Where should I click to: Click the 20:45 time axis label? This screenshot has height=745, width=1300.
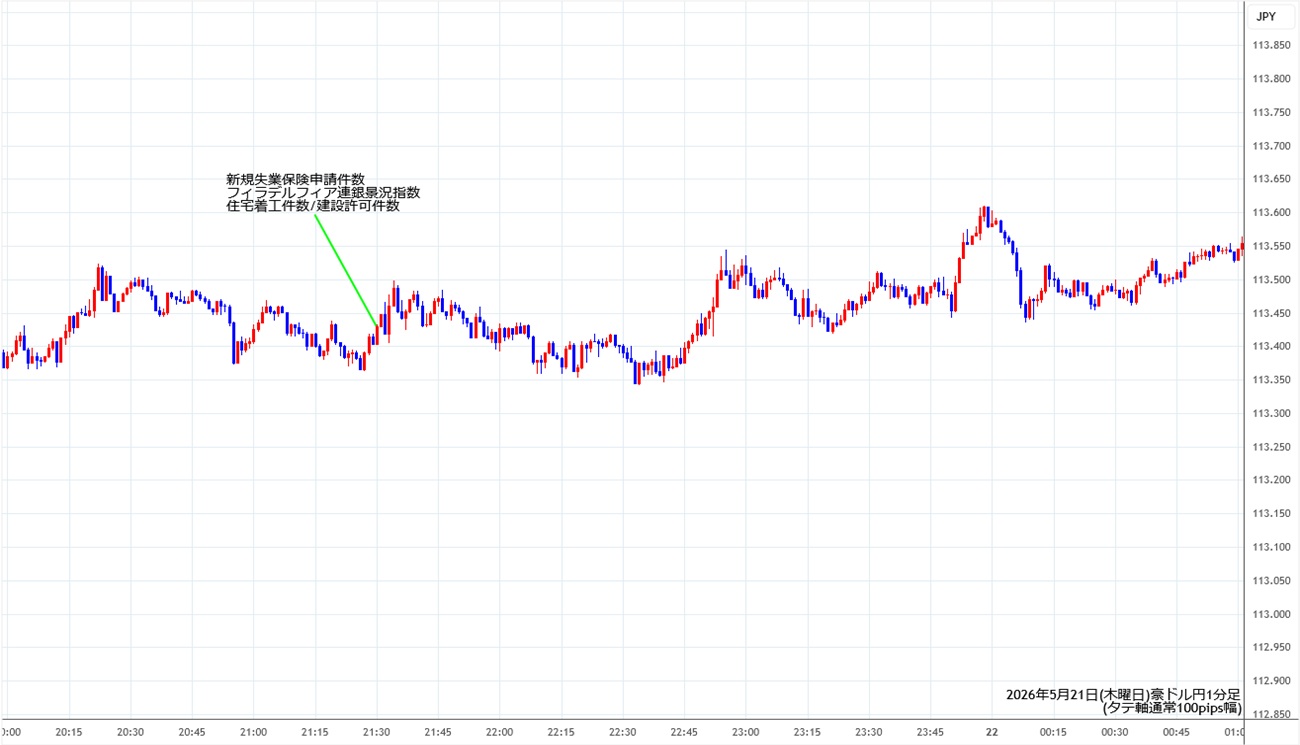point(192,732)
